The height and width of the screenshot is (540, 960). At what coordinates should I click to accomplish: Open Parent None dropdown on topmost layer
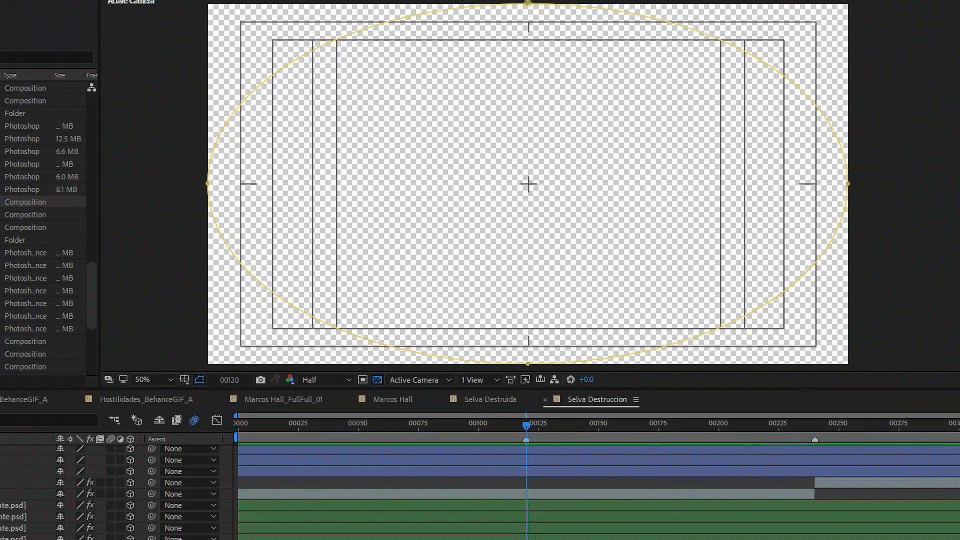(189, 449)
